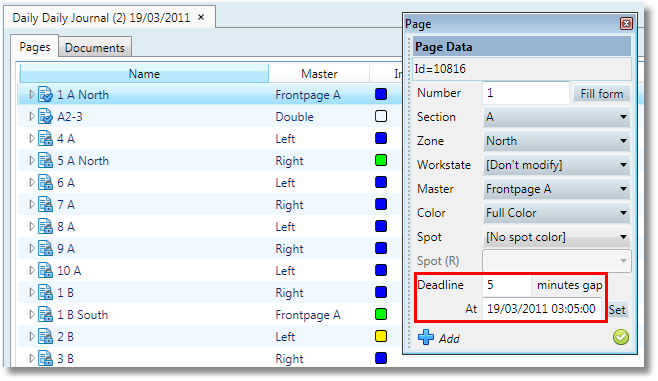The image size is (658, 381).
Task: Click the page icon of 5 A North
Action: [x=45, y=160]
